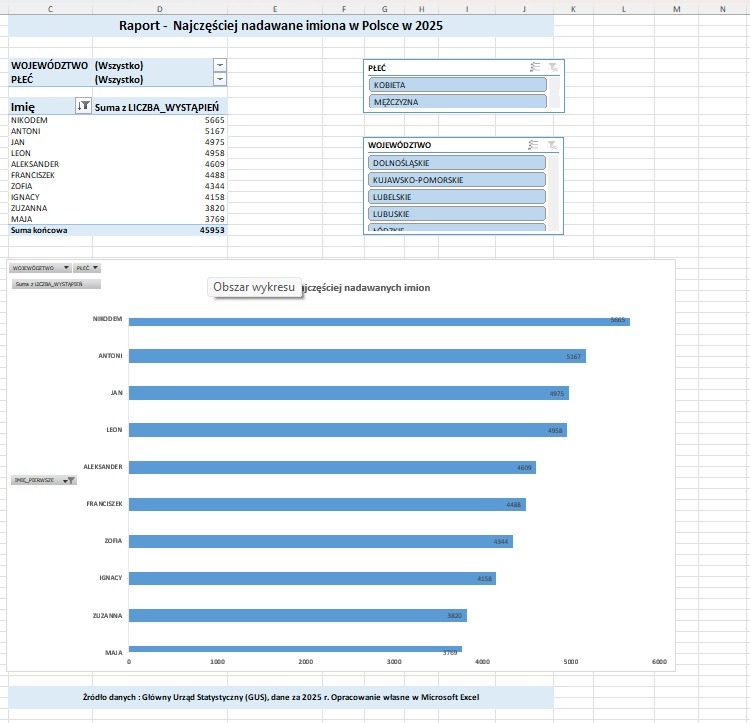Toggle multi-select in PŁEĆ slicer
Viewport: 750px width, 723px height.
pos(535,67)
